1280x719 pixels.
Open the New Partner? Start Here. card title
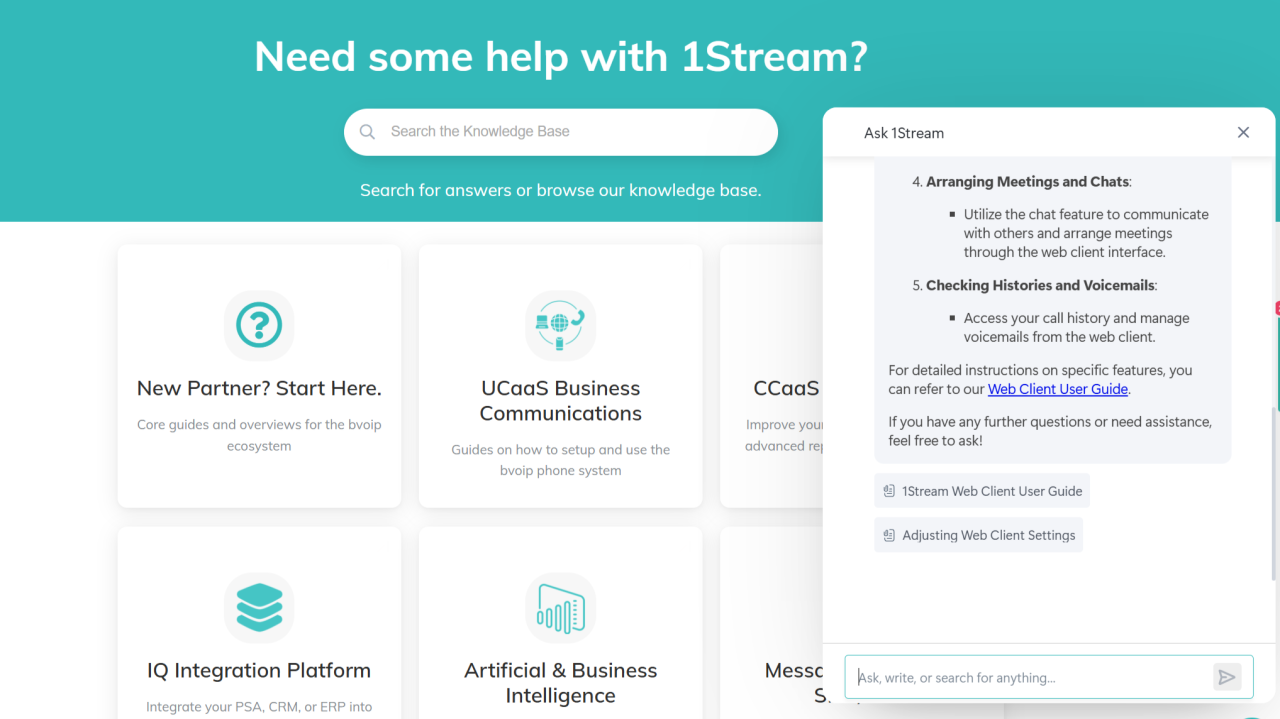pyautogui.click(x=259, y=388)
